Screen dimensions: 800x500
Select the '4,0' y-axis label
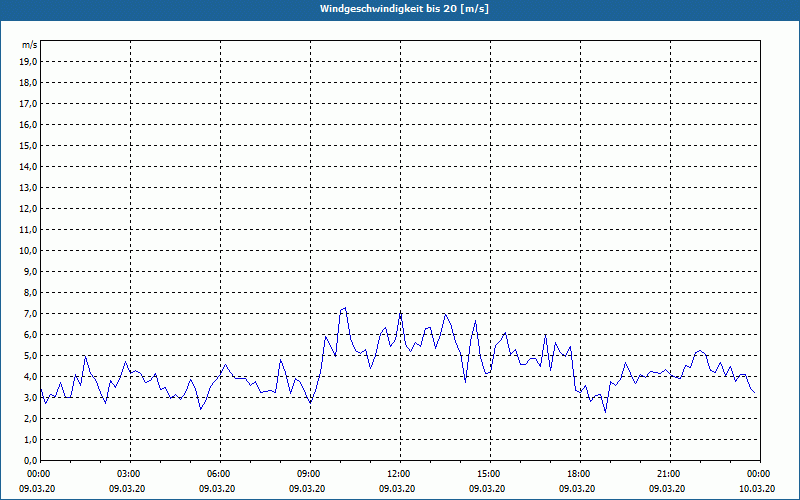[30, 377]
